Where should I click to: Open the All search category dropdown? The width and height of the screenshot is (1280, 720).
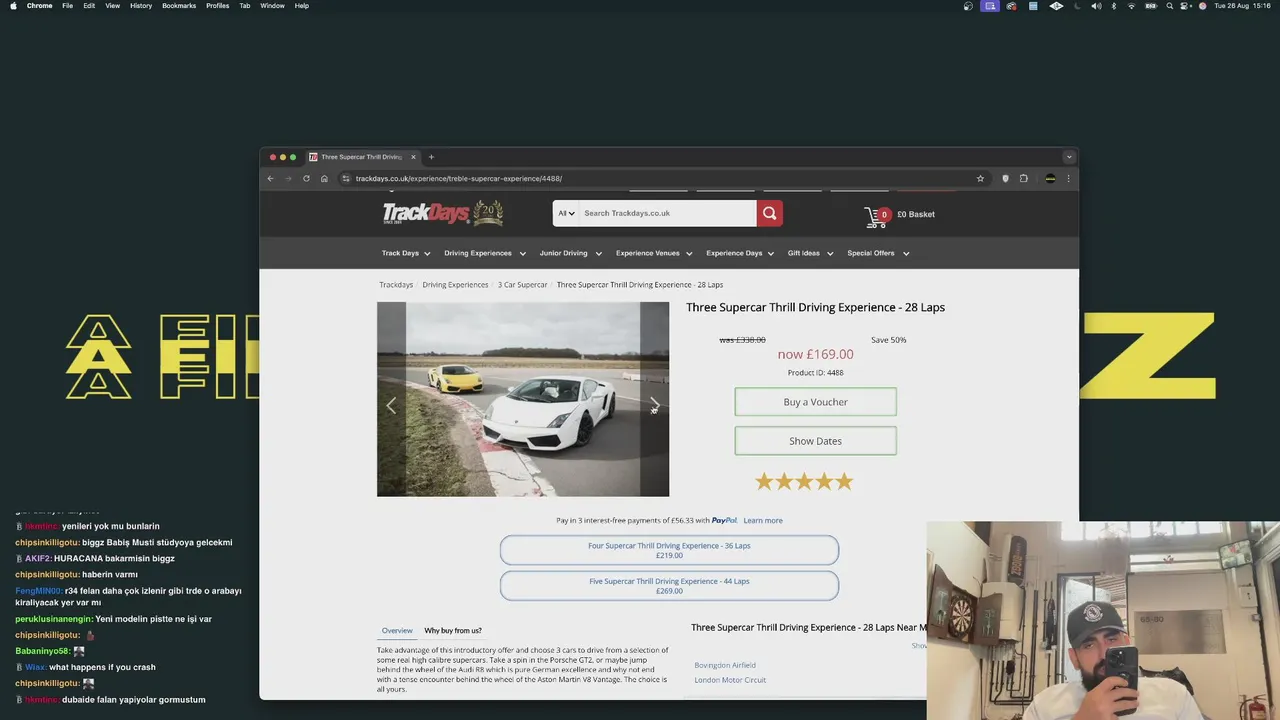[566, 213]
